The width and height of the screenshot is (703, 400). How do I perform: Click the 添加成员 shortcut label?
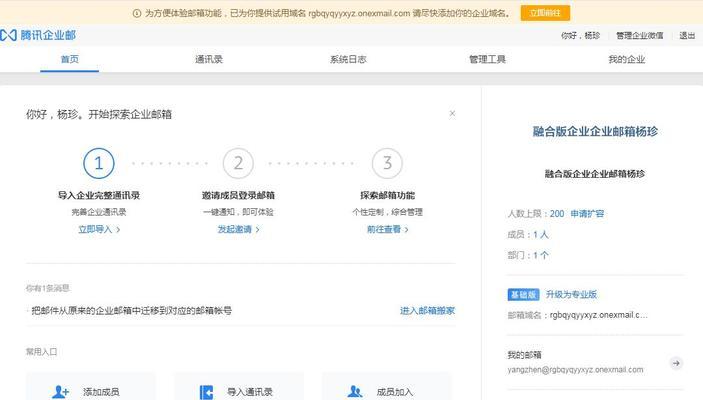[101, 392]
